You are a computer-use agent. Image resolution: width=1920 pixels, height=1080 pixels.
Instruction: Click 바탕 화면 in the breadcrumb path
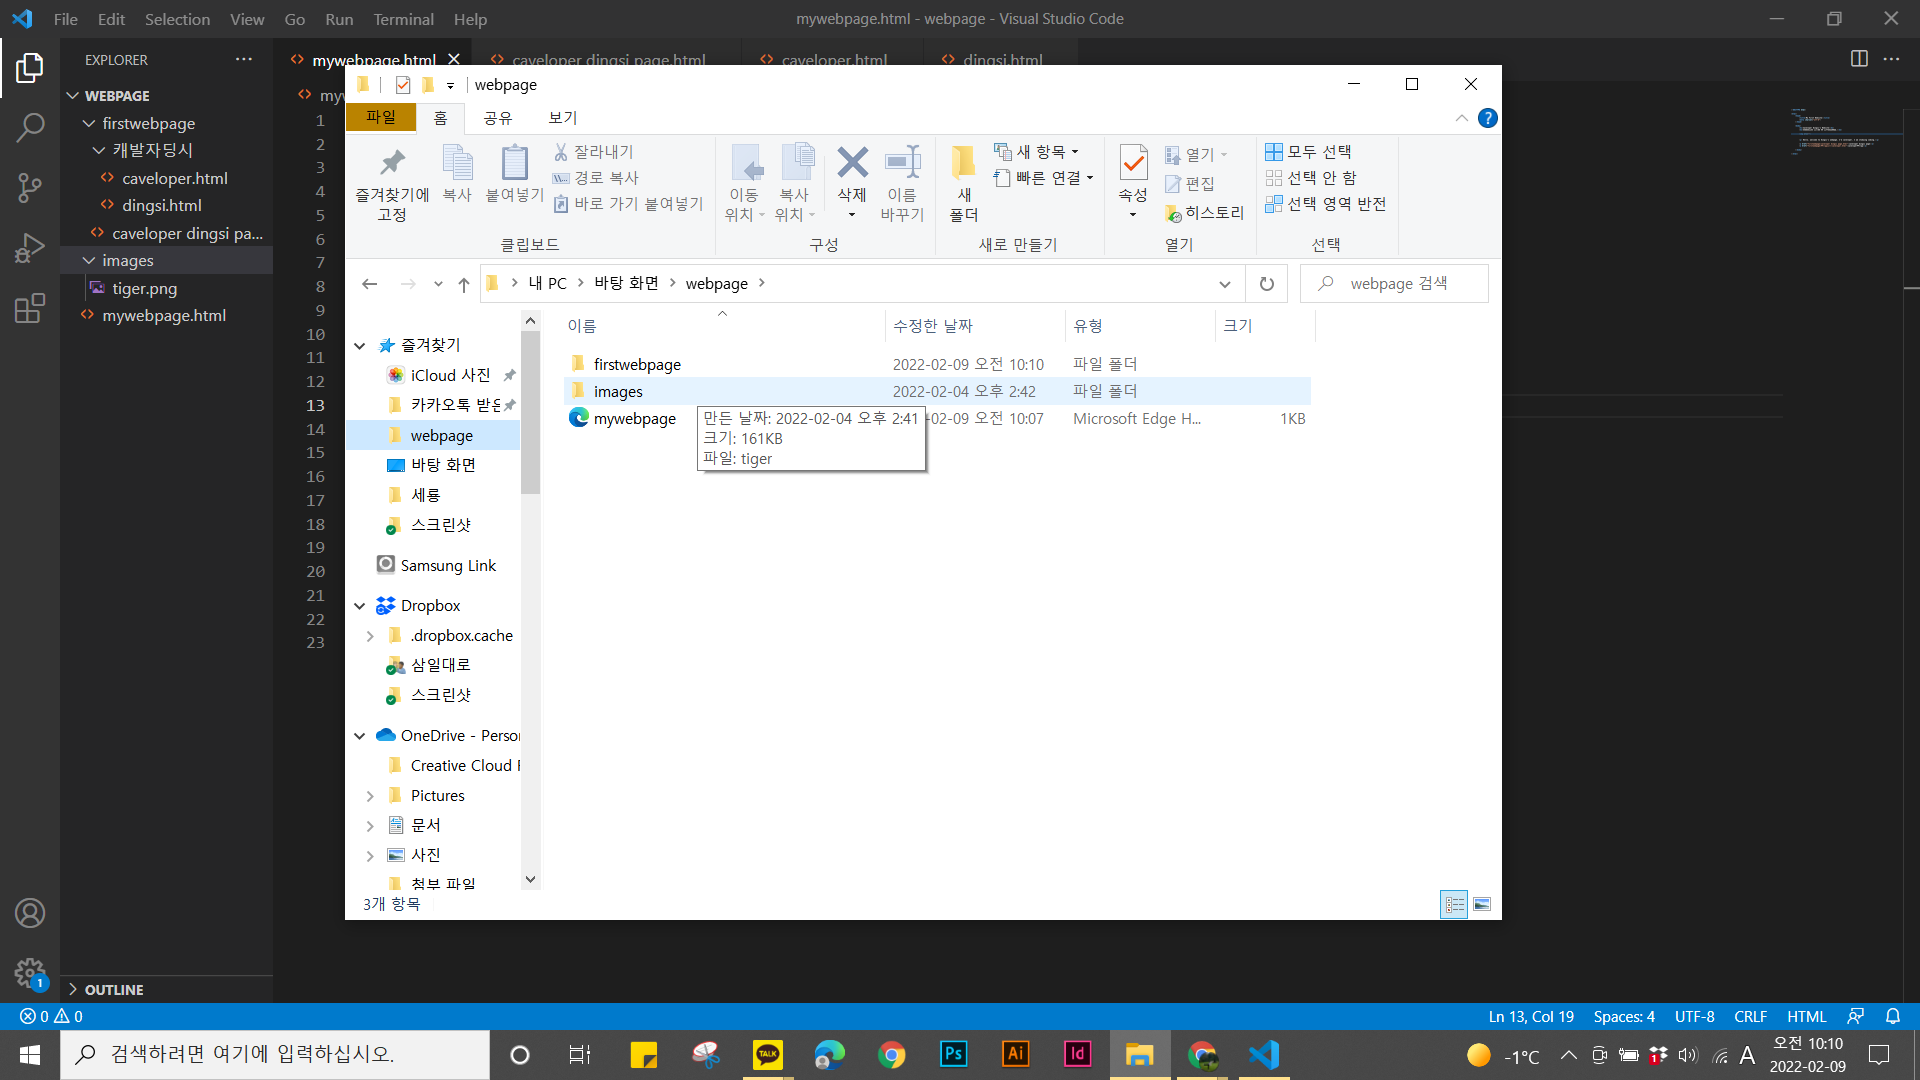pyautogui.click(x=626, y=284)
